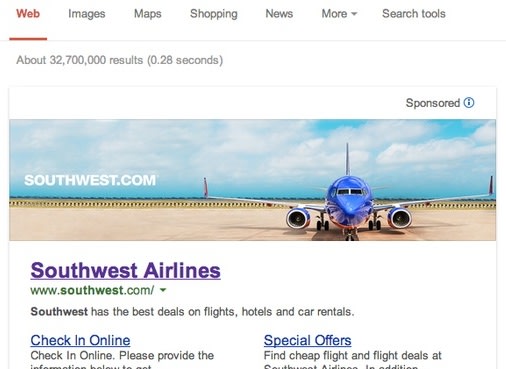Click the www.southwest.com/ green URL
The image size is (506, 369).
coord(92,290)
